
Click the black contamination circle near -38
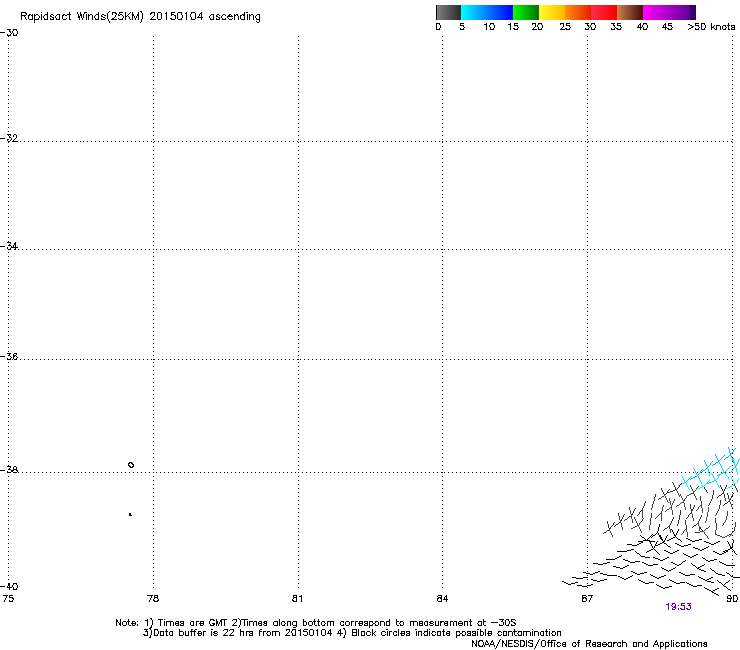(131, 465)
